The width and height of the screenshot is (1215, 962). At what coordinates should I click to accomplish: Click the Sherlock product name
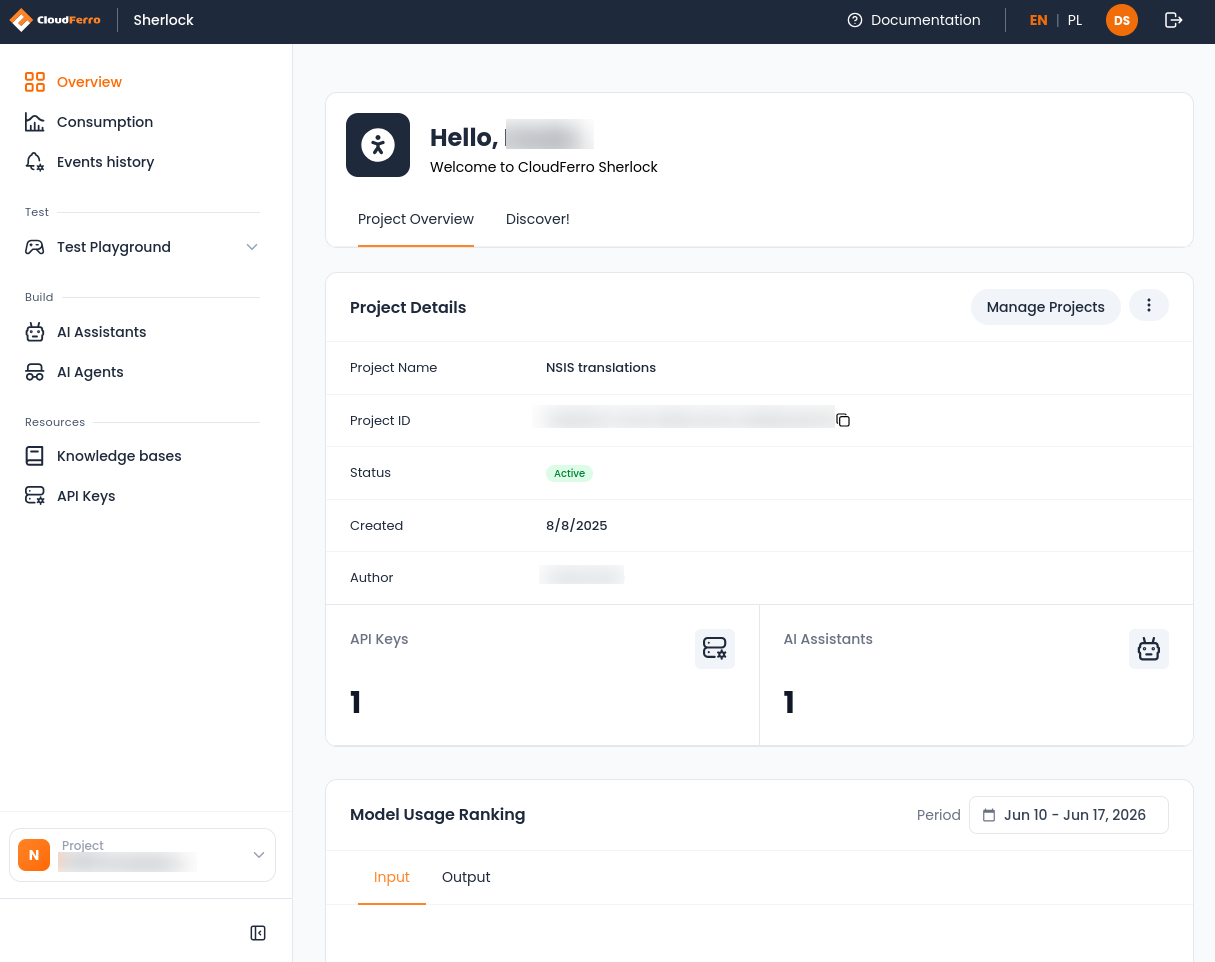tap(164, 20)
